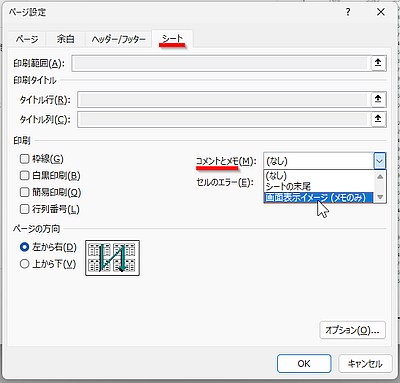Select シートの末尾 list option
Image resolution: width=400 pixels, height=383 pixels.
coord(319,186)
